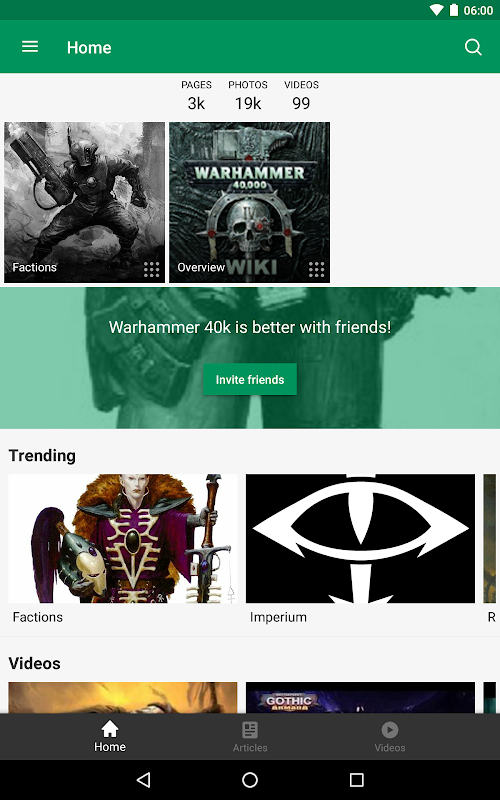The width and height of the screenshot is (500, 800).
Task: Tap Android home circle button
Action: tap(250, 780)
